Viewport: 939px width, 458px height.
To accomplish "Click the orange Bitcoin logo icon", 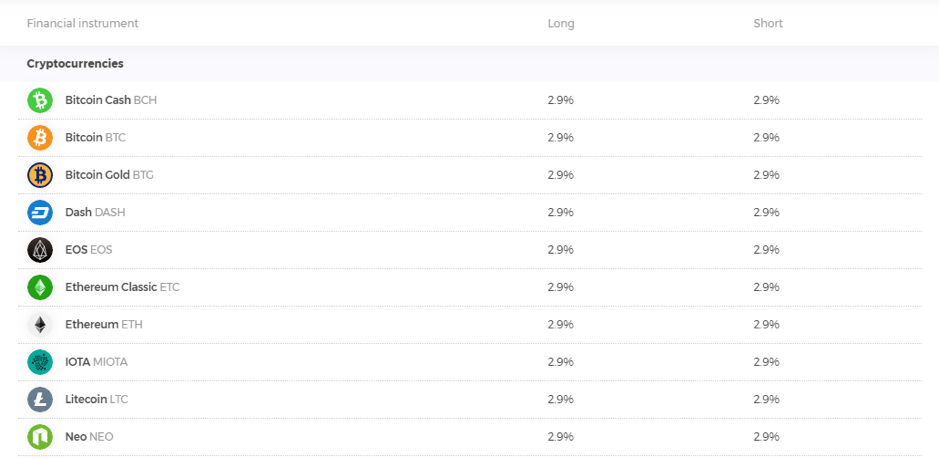I will tap(40, 138).
